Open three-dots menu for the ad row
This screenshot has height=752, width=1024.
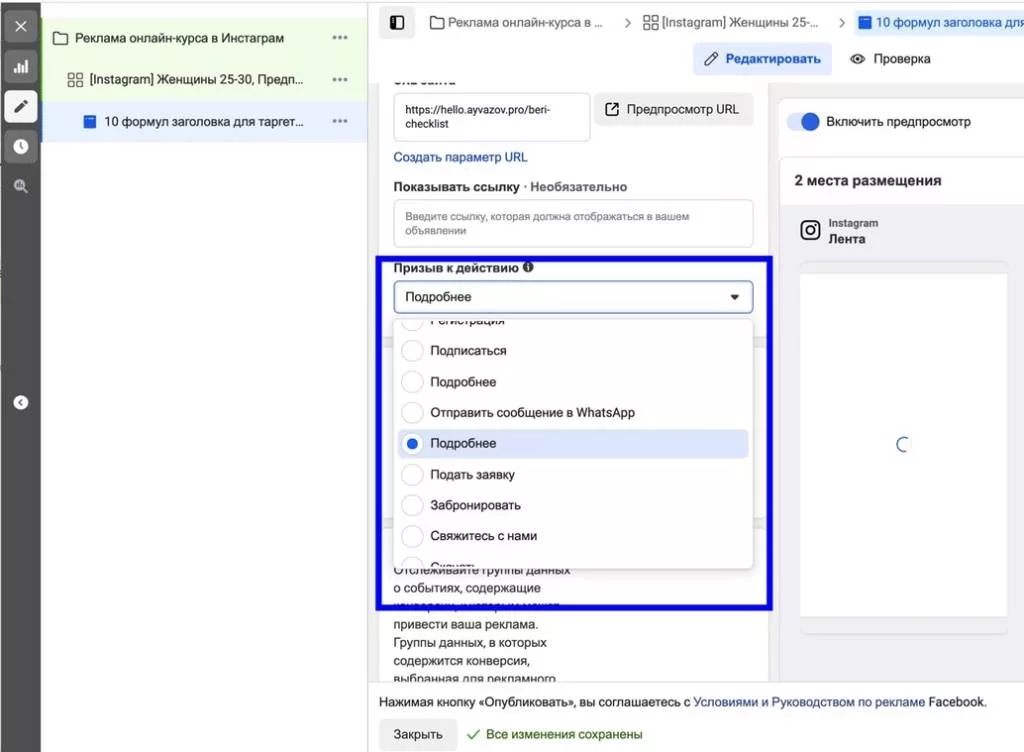coord(340,121)
